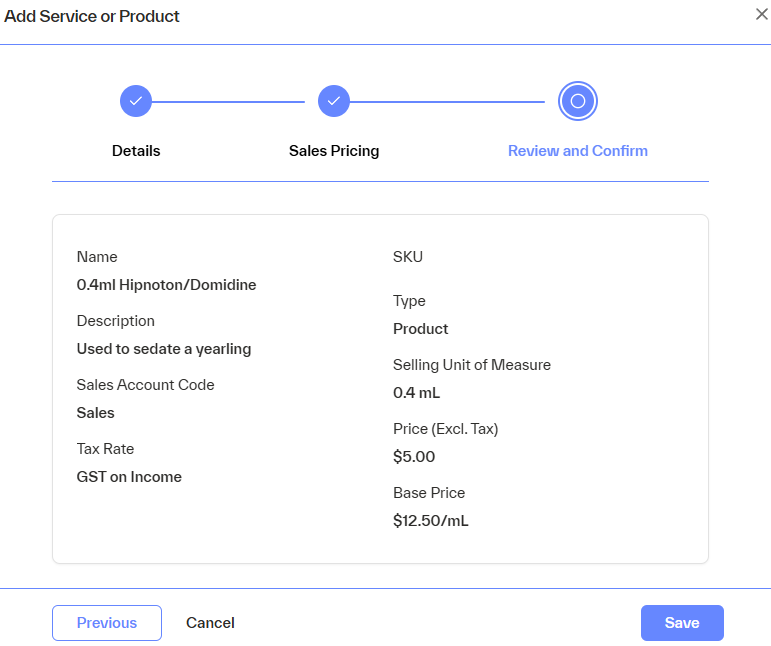Click the SKU field label

click(408, 257)
